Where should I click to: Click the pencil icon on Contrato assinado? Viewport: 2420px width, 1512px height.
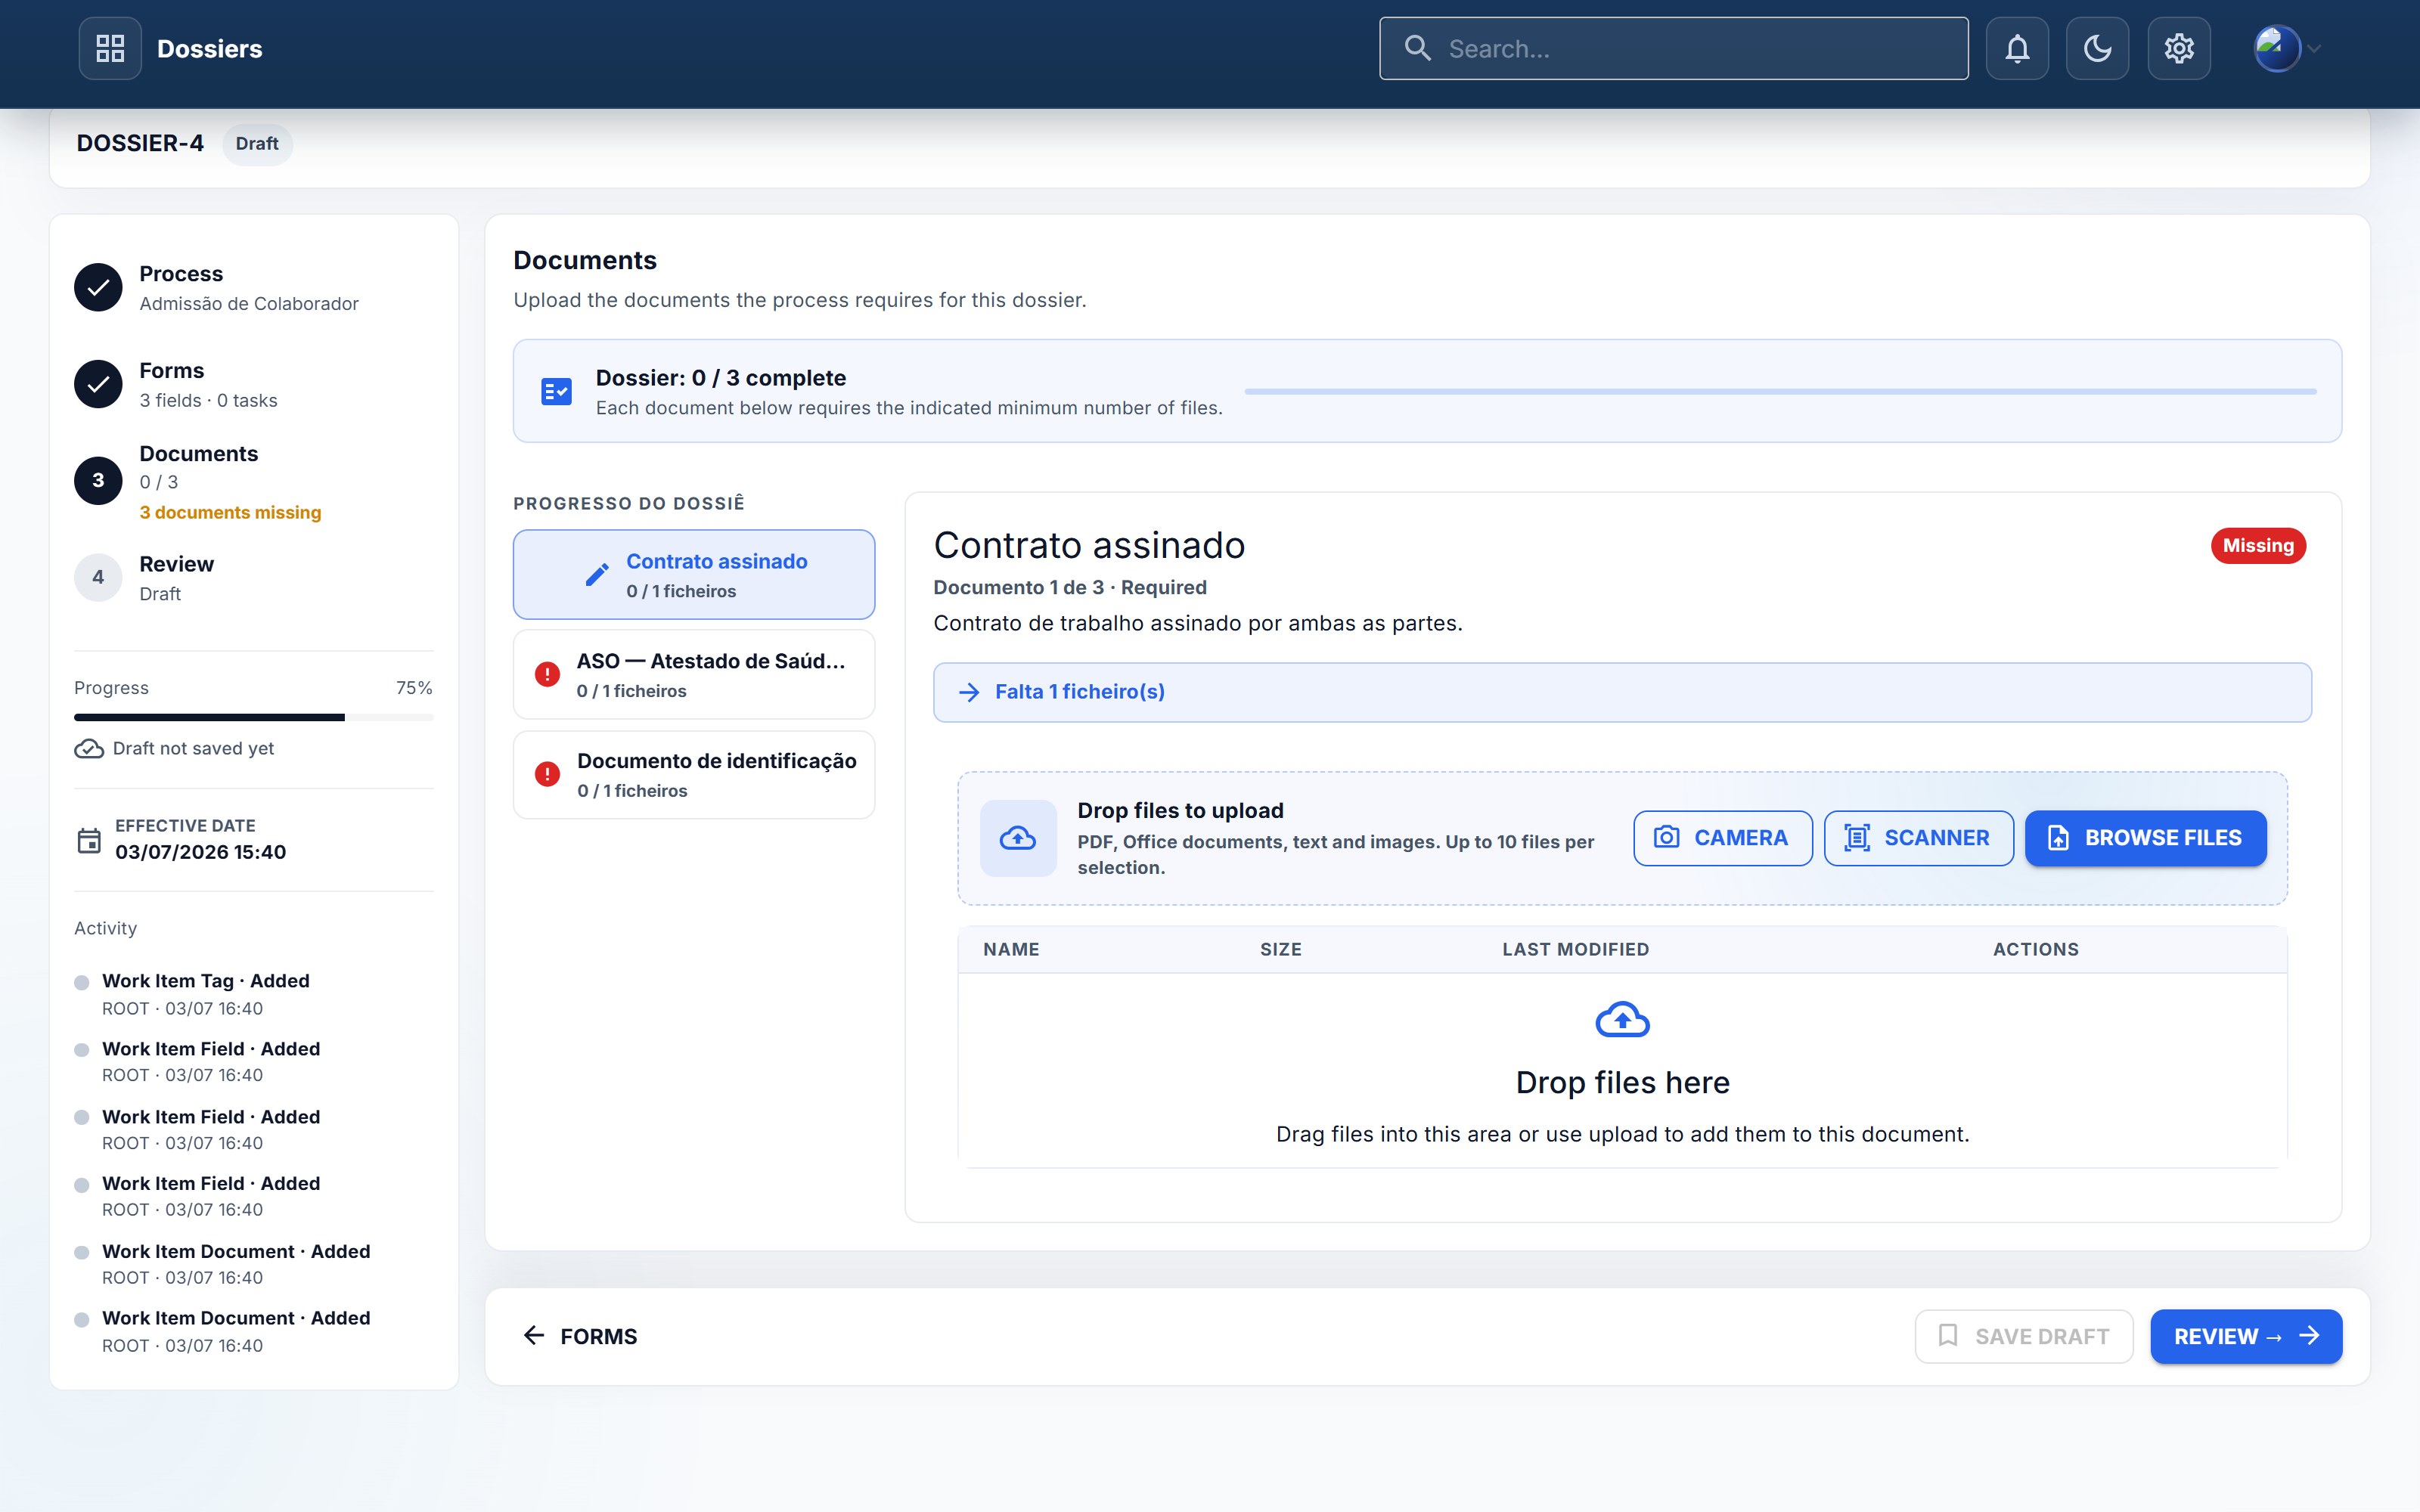[x=597, y=575]
